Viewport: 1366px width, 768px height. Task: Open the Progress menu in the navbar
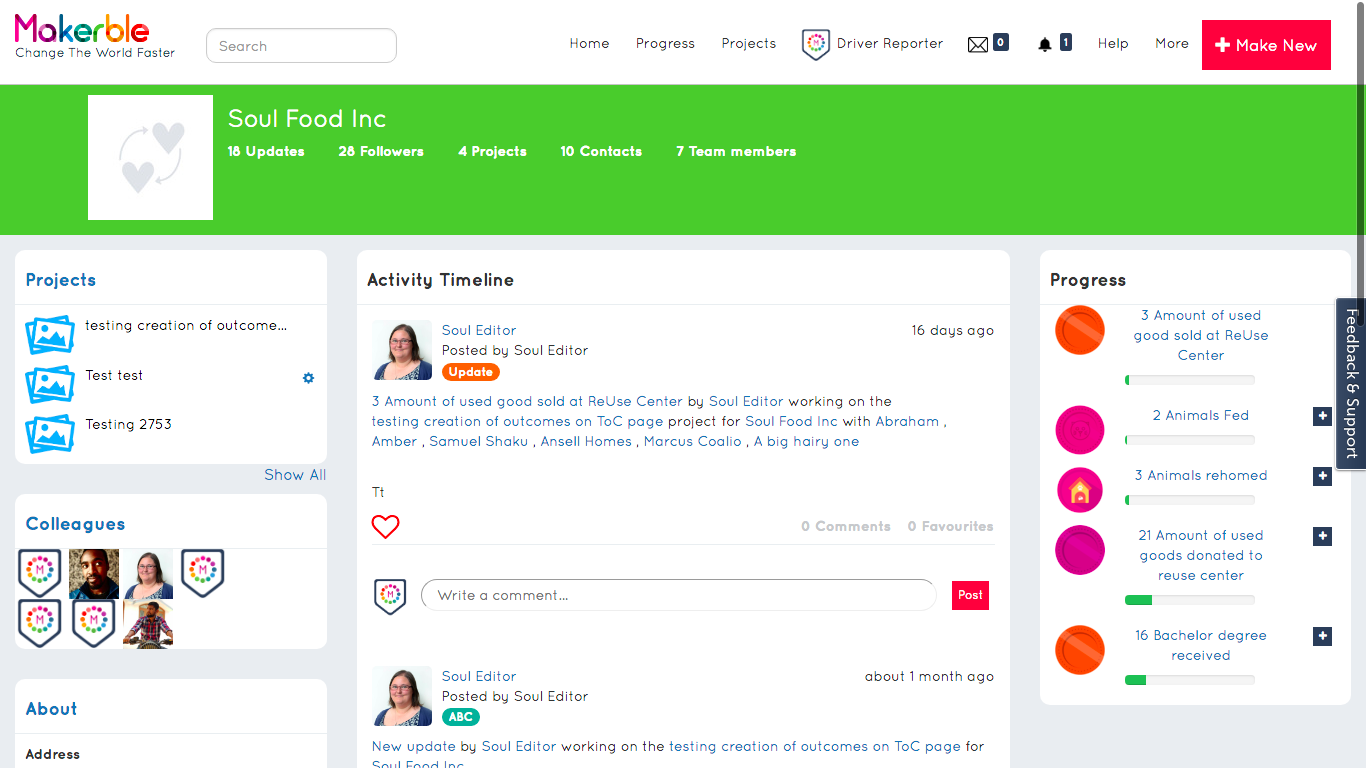665,44
